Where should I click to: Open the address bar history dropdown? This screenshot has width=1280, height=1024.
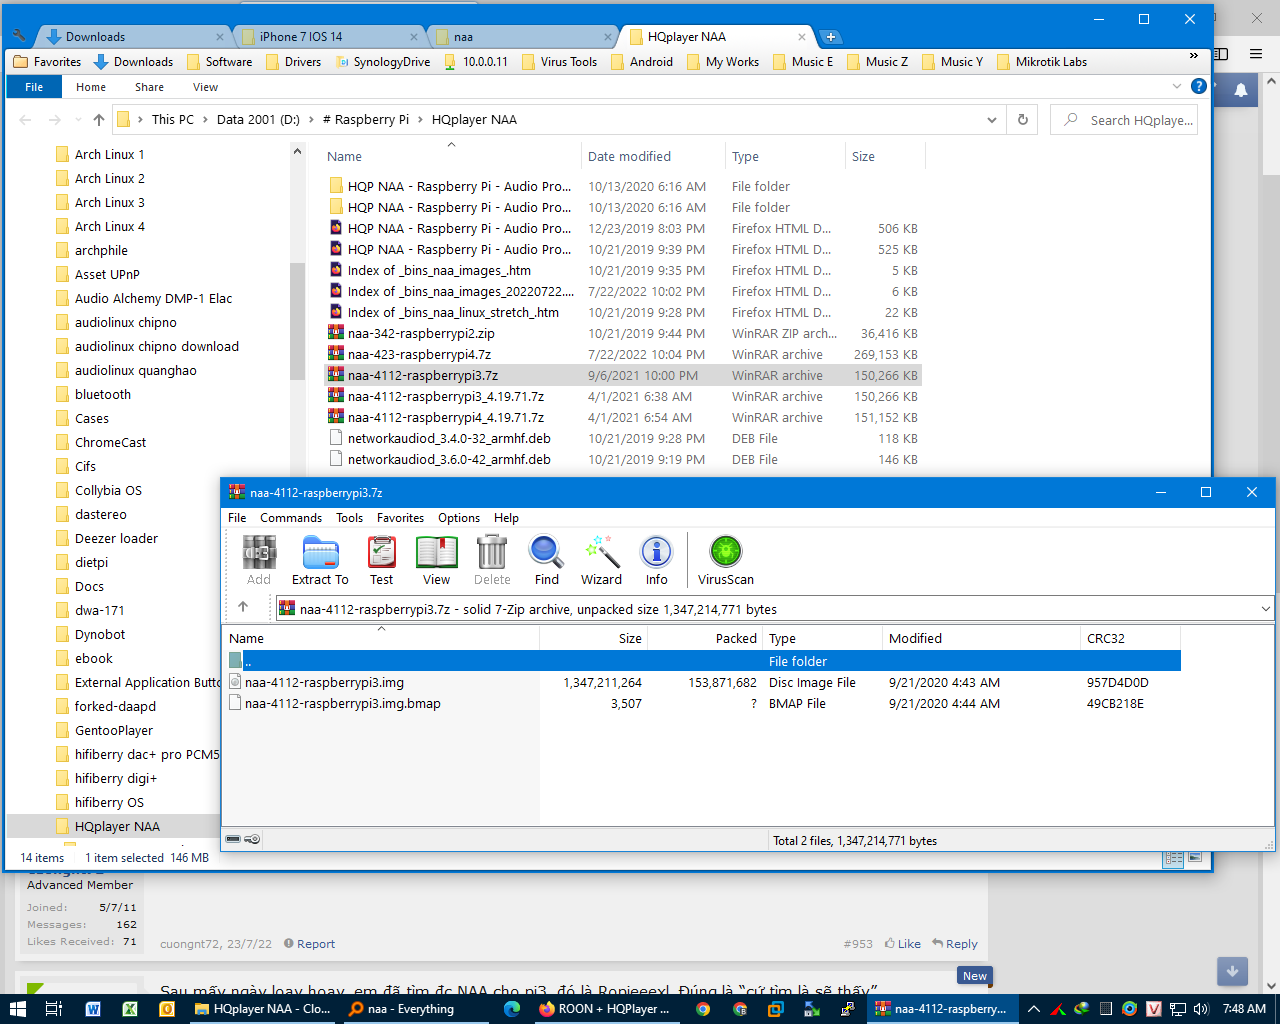click(x=991, y=119)
